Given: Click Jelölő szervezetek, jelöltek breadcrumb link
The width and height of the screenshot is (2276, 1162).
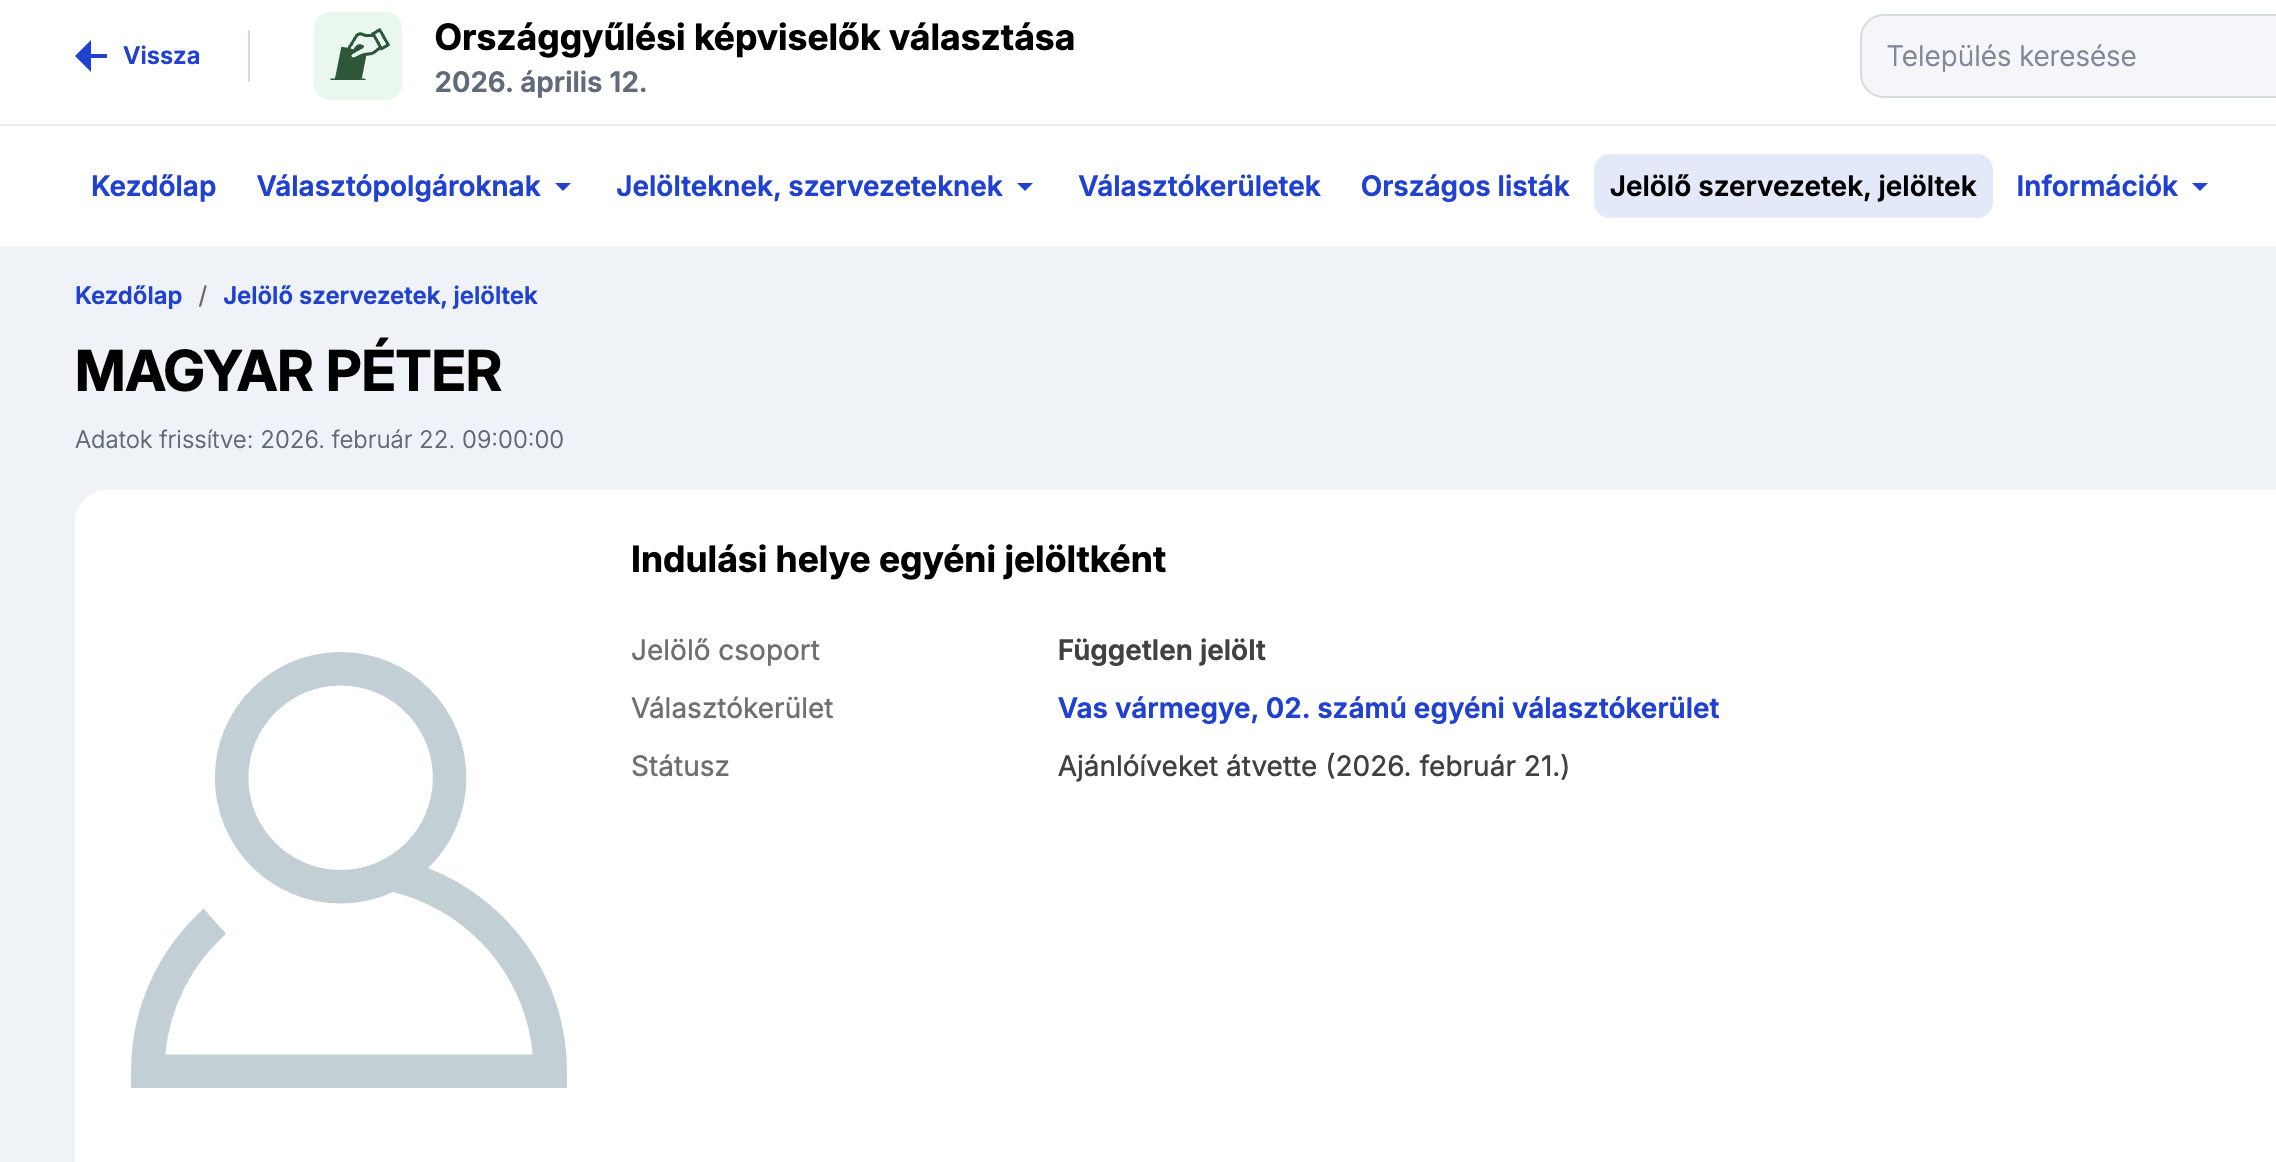Looking at the screenshot, I should [x=380, y=296].
